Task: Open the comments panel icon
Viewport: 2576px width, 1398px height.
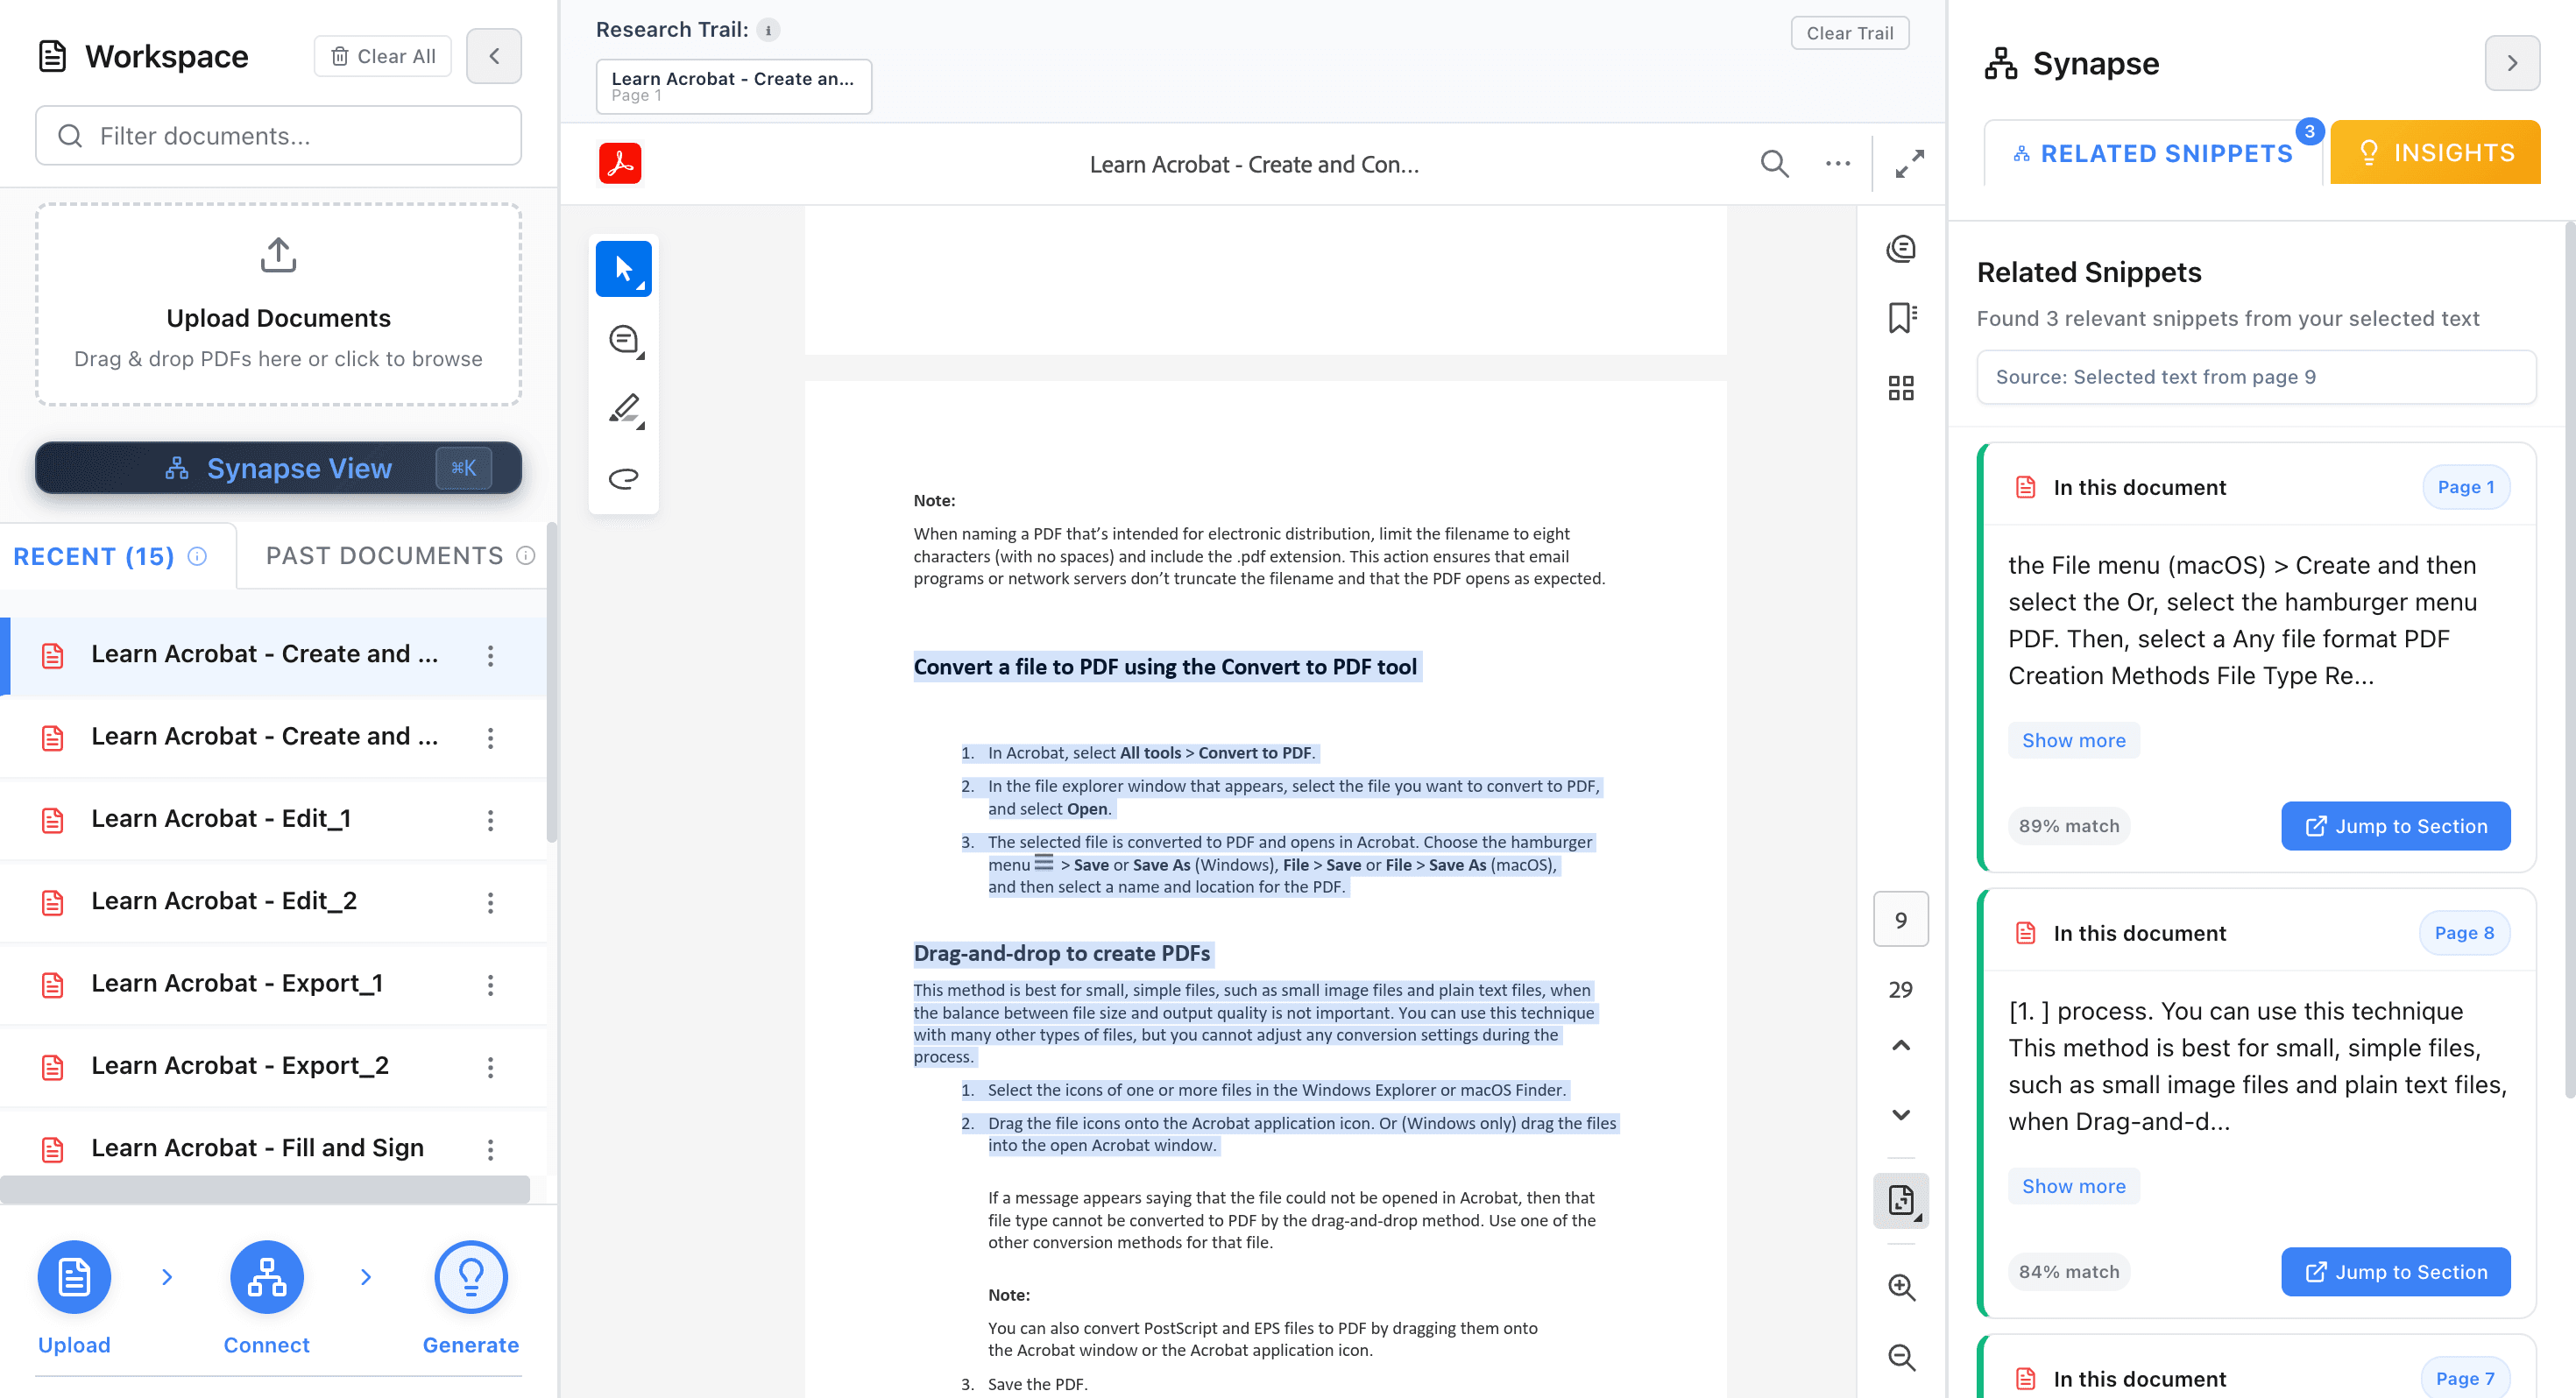Action: [x=1901, y=248]
